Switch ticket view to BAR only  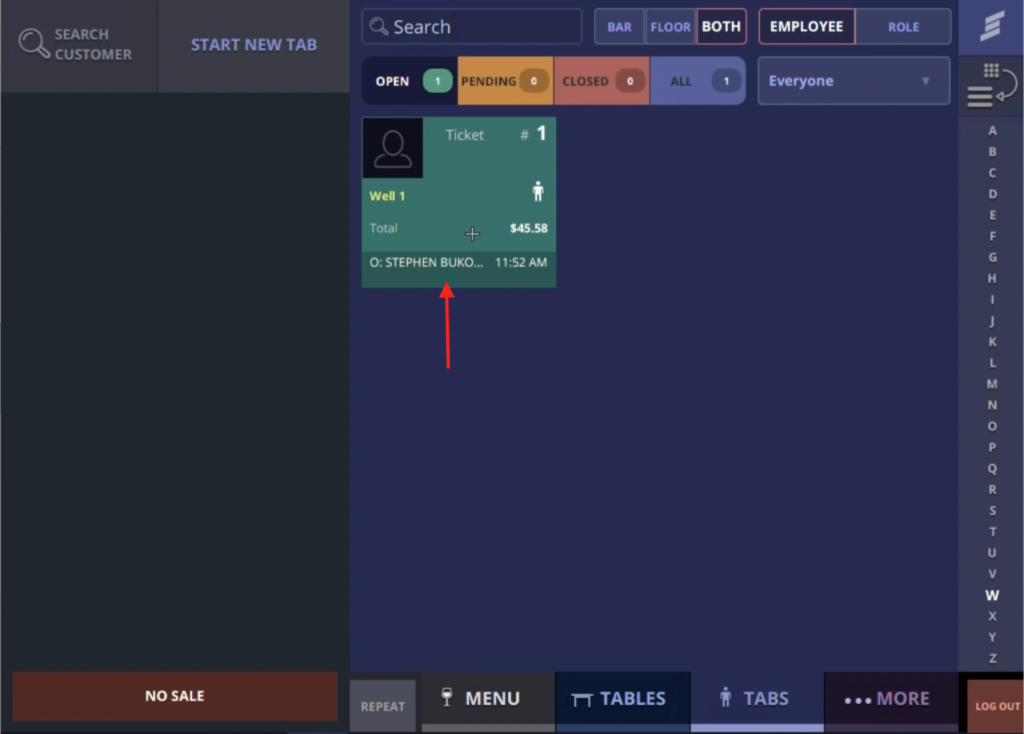point(619,26)
